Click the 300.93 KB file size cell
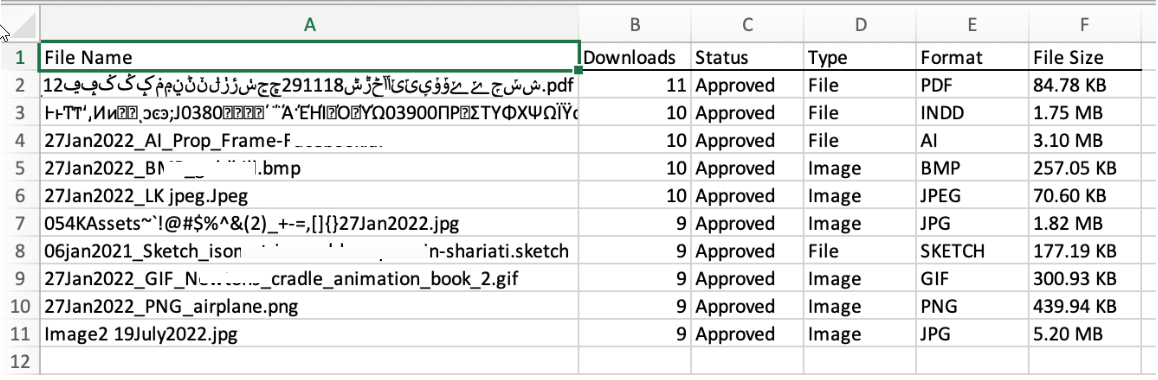The image size is (1158, 380). coord(1084,279)
